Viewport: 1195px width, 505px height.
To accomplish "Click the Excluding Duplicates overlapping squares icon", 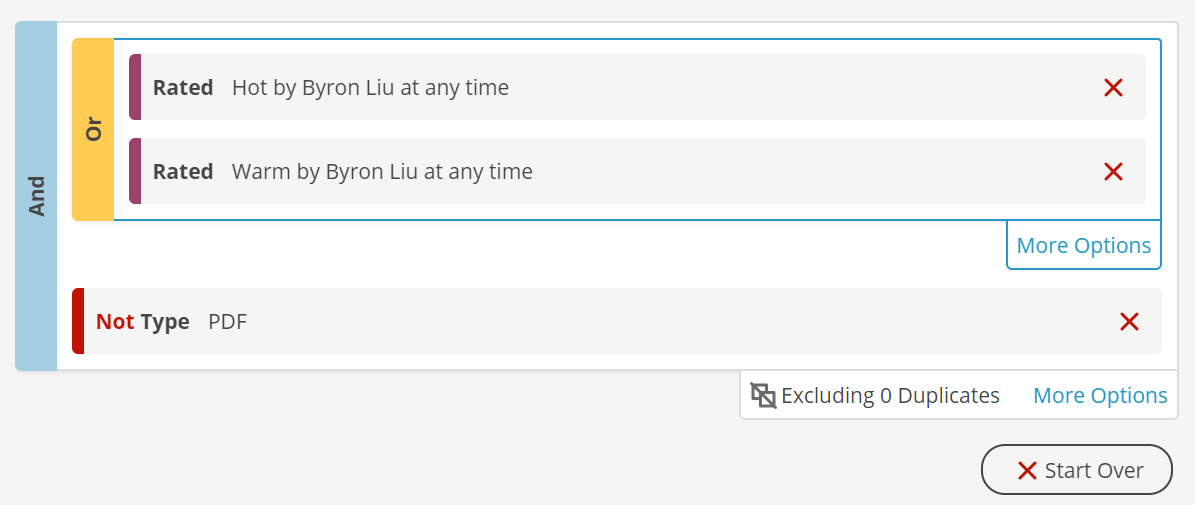I will [x=763, y=395].
